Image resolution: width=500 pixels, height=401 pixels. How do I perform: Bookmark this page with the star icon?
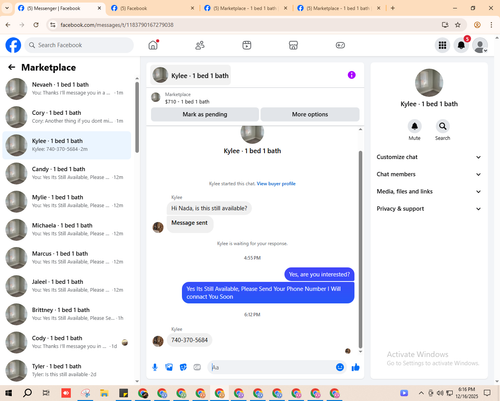point(458,25)
